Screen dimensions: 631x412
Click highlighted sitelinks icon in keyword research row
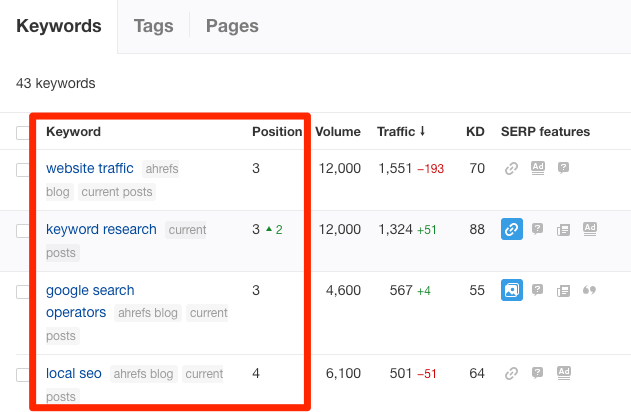tap(512, 229)
